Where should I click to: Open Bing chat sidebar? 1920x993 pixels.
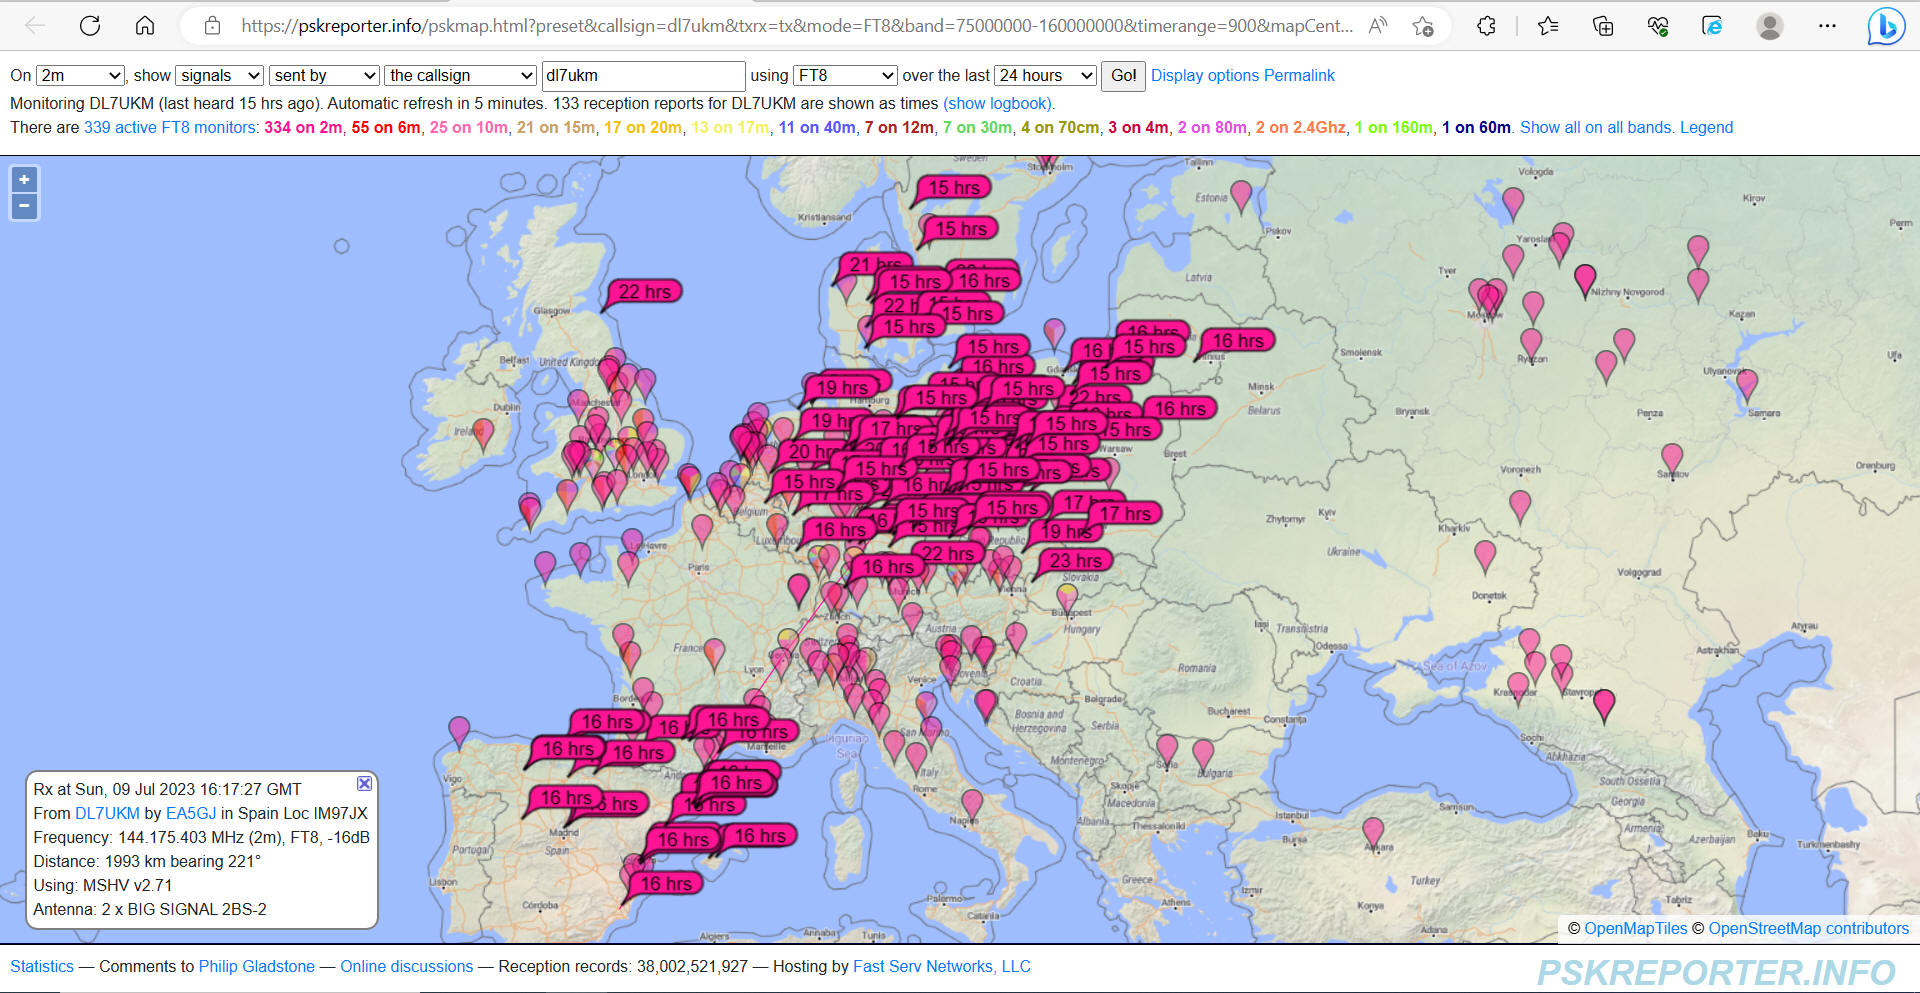(x=1885, y=26)
